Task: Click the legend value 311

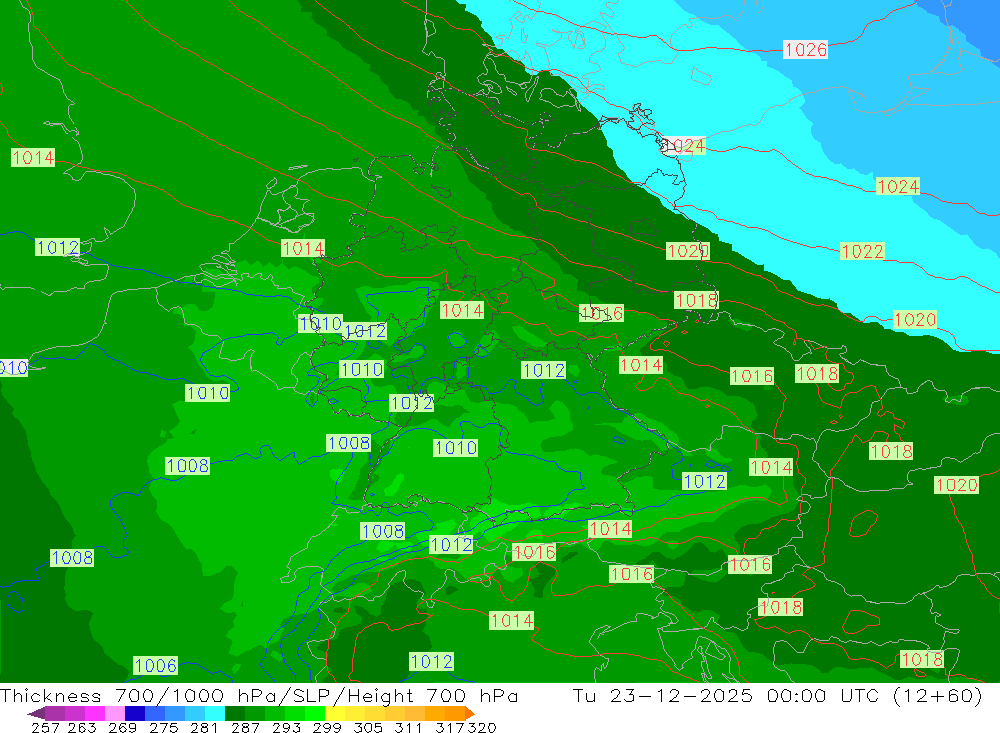Action: (409, 727)
